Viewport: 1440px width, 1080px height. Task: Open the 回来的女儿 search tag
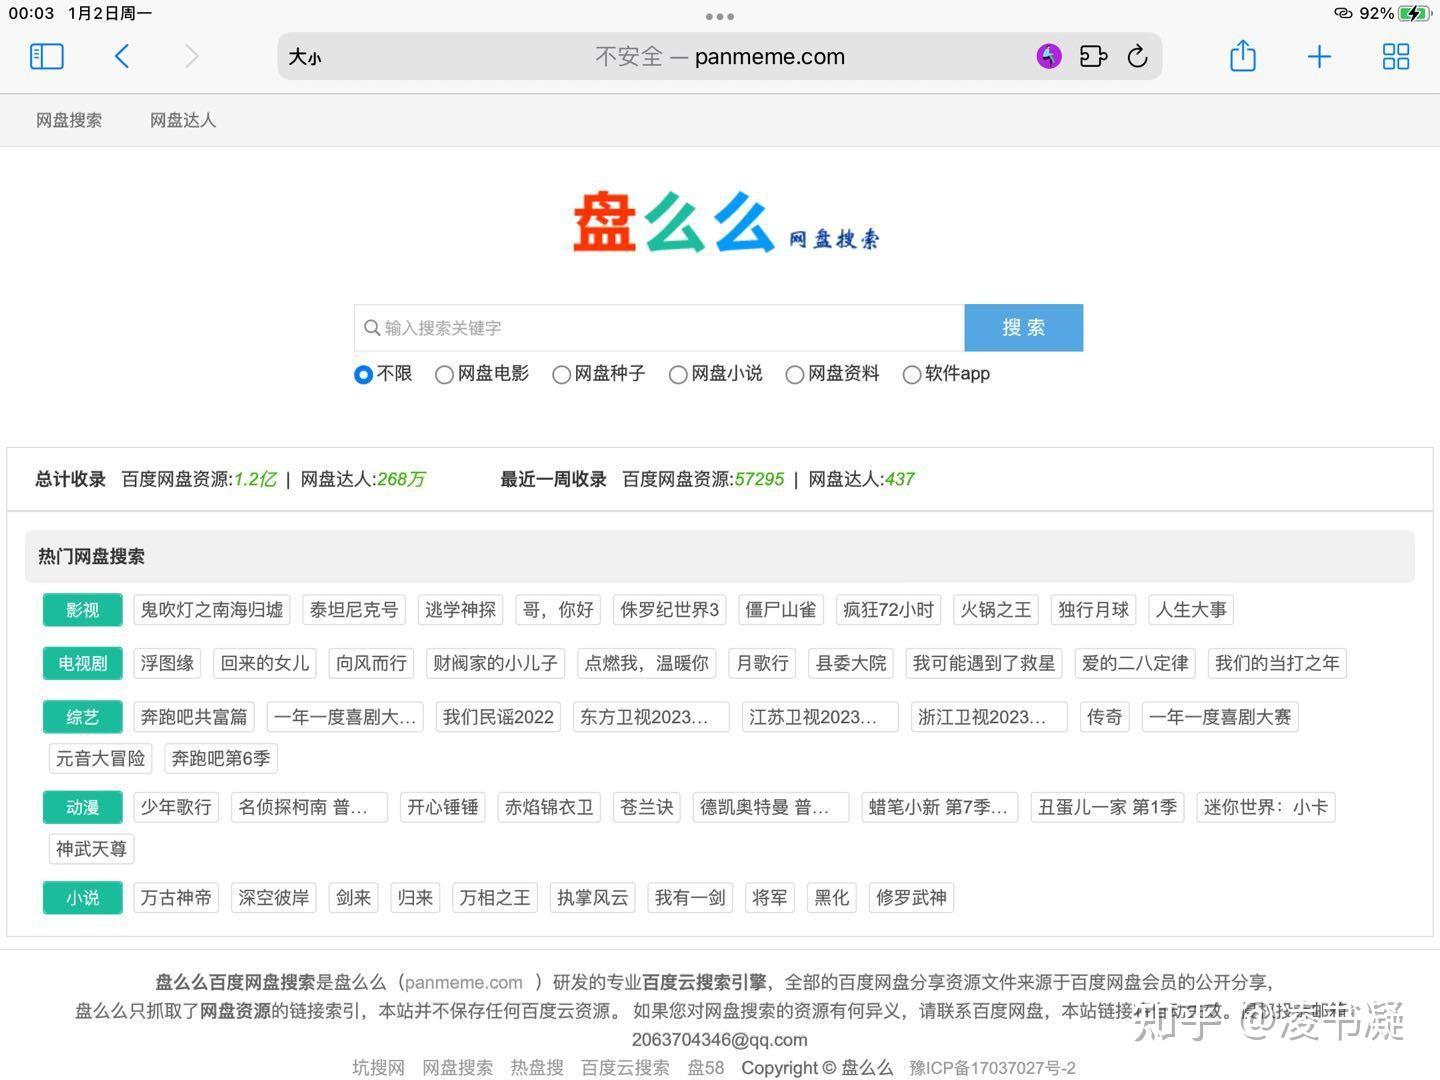tap(265, 663)
